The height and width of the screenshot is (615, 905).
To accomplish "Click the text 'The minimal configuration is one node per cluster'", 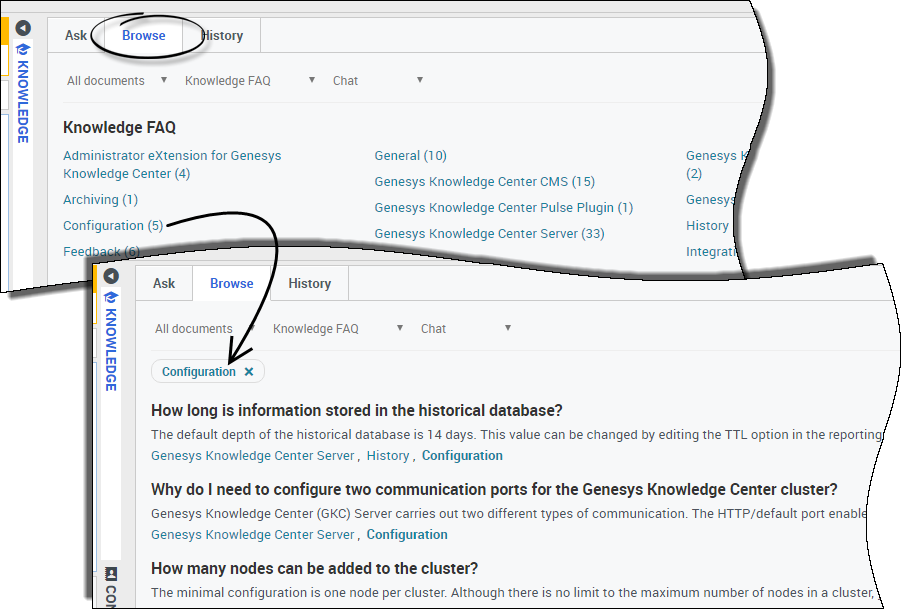I will (x=298, y=592).
